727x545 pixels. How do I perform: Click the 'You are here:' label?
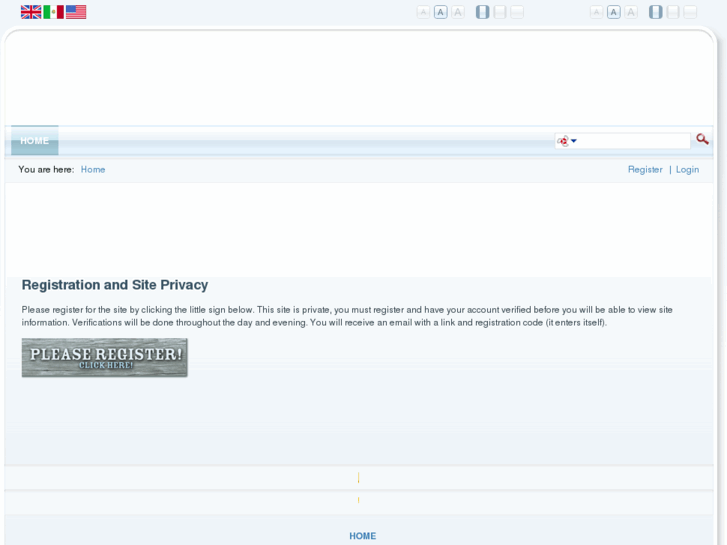point(46,170)
